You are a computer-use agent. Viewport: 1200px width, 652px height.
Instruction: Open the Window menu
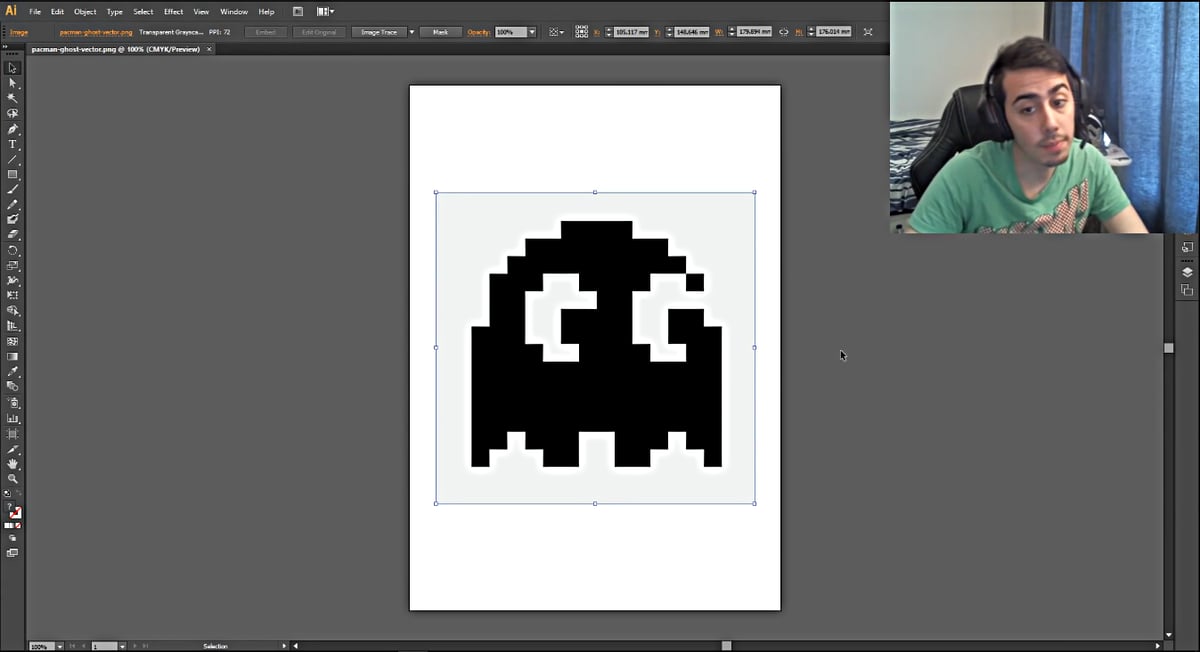tap(234, 11)
